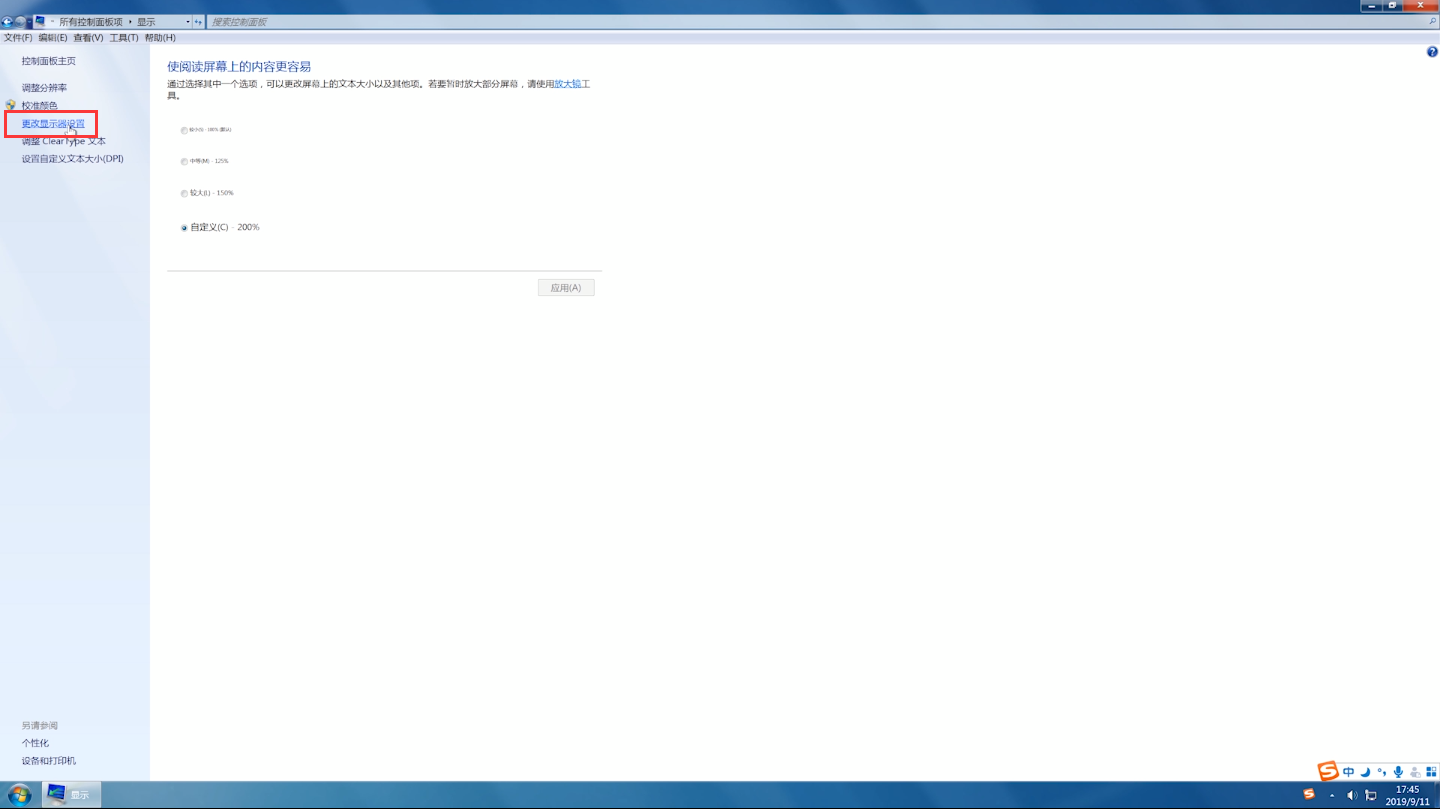The image size is (1440, 809).
Task: Select the 自定义(C) 200% radio button
Action: pos(184,228)
